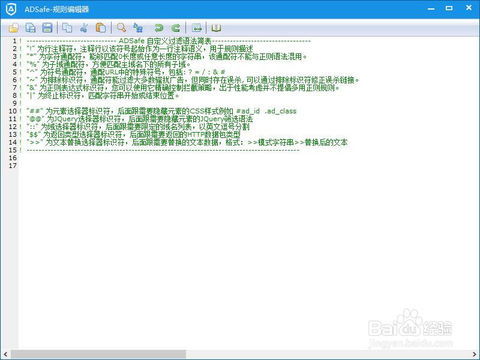Click the import rules toolbar icon
This screenshot has width=480, height=360.
[197, 28]
